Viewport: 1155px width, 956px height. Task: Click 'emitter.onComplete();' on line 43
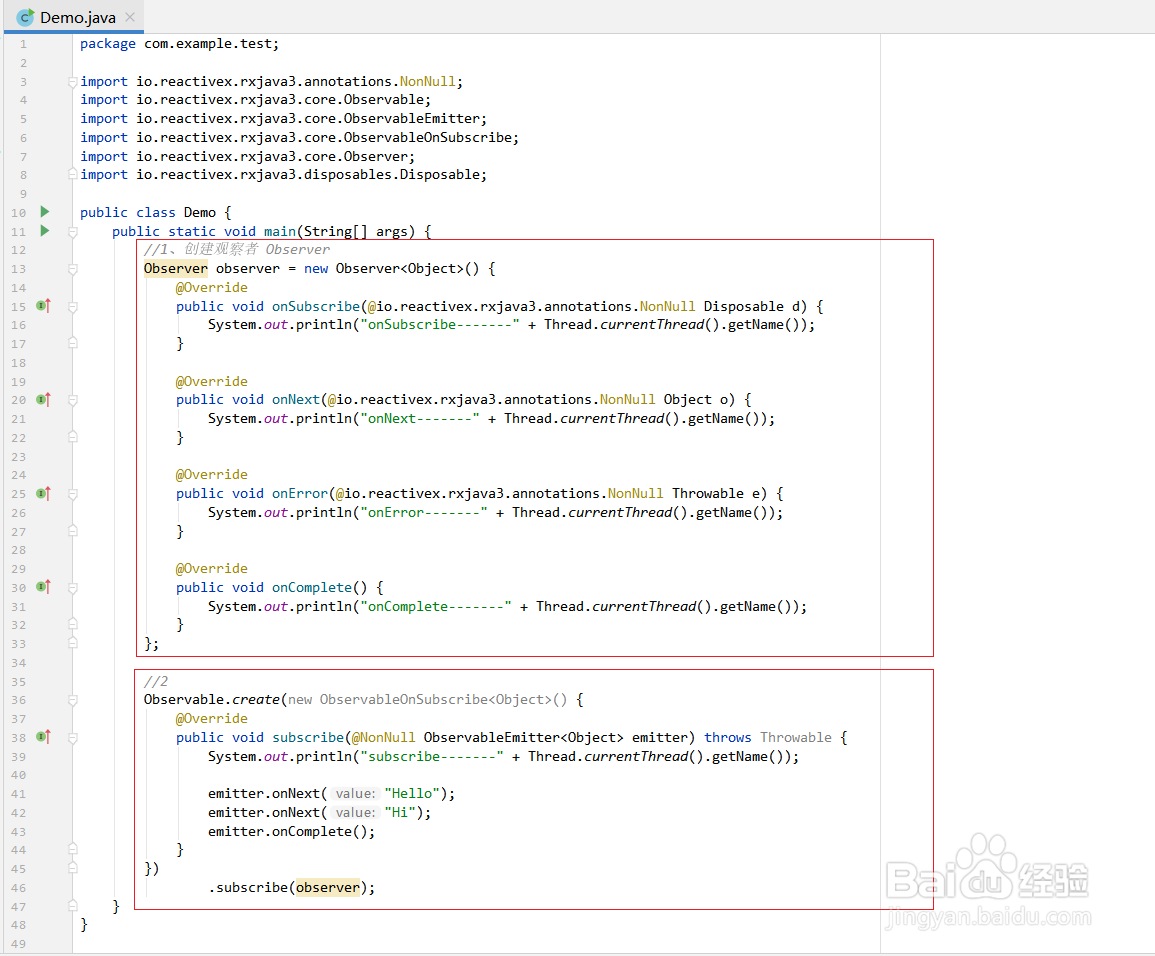pyautogui.click(x=292, y=832)
